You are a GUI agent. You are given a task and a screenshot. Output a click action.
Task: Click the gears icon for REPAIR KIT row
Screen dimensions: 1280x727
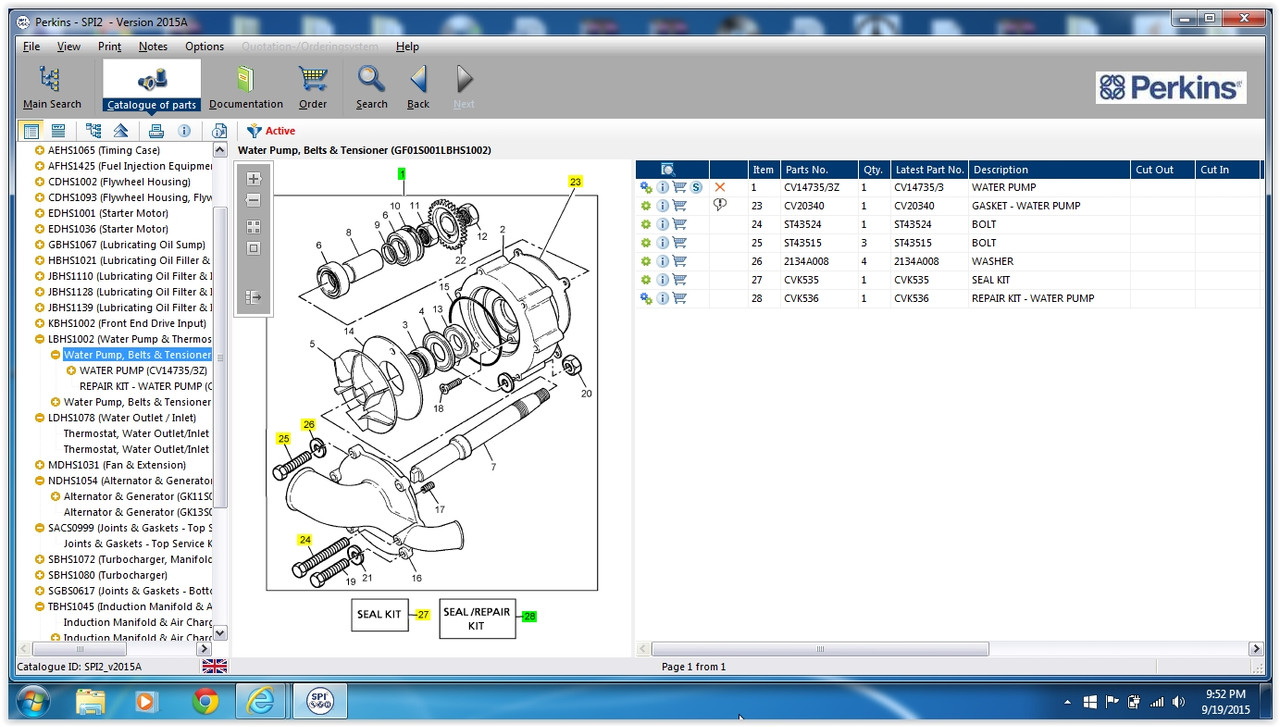click(646, 298)
